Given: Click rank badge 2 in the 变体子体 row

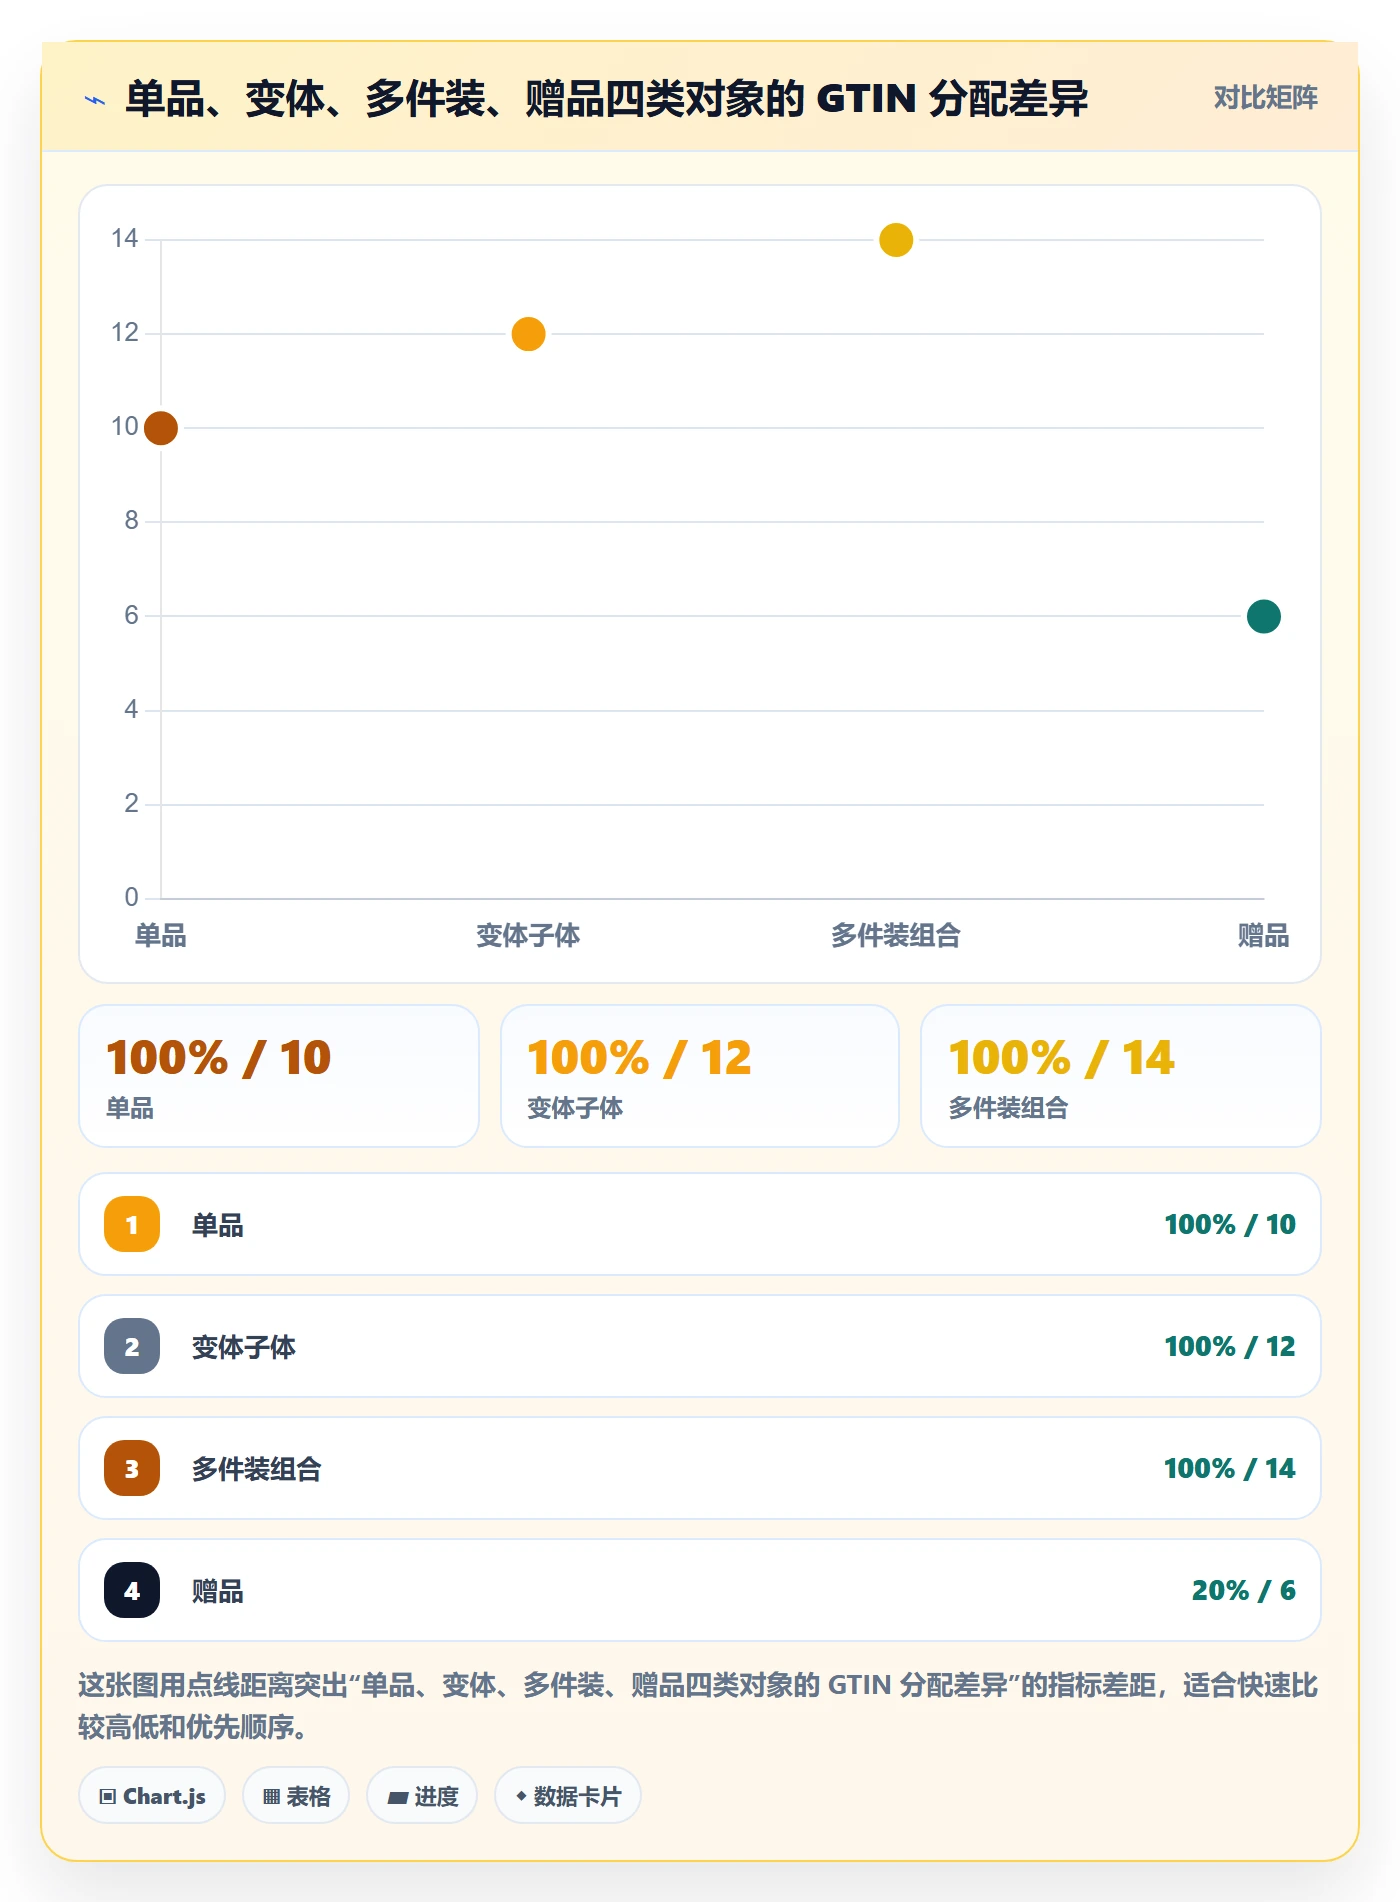Looking at the screenshot, I should tap(132, 1346).
